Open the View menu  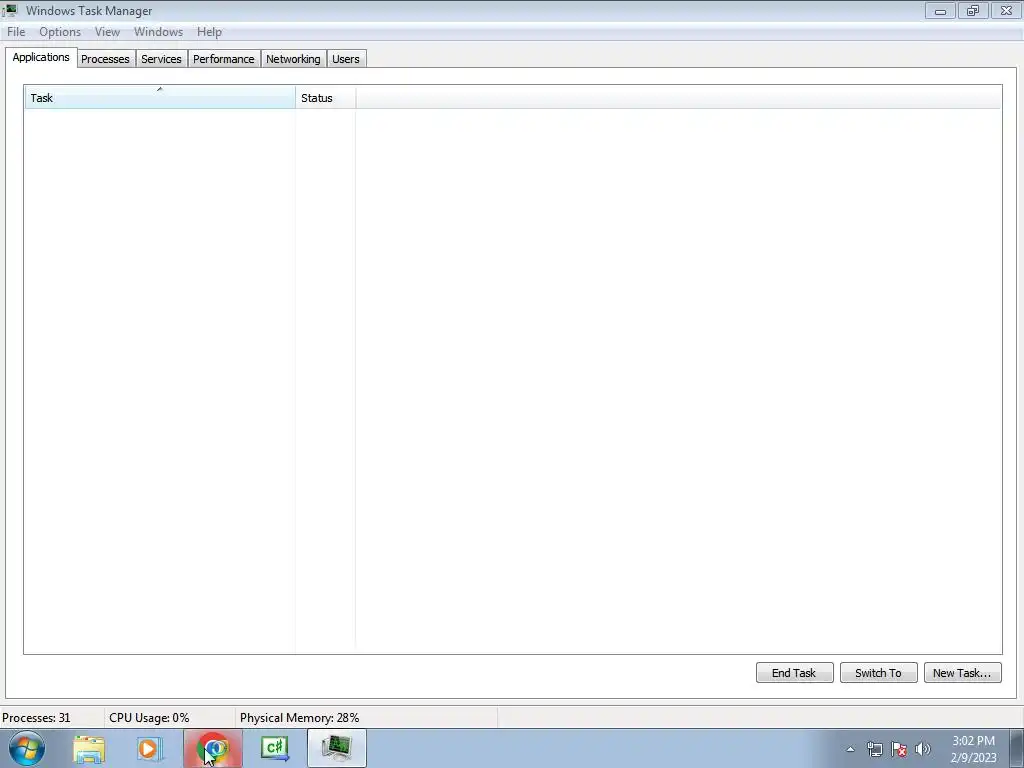click(x=107, y=31)
